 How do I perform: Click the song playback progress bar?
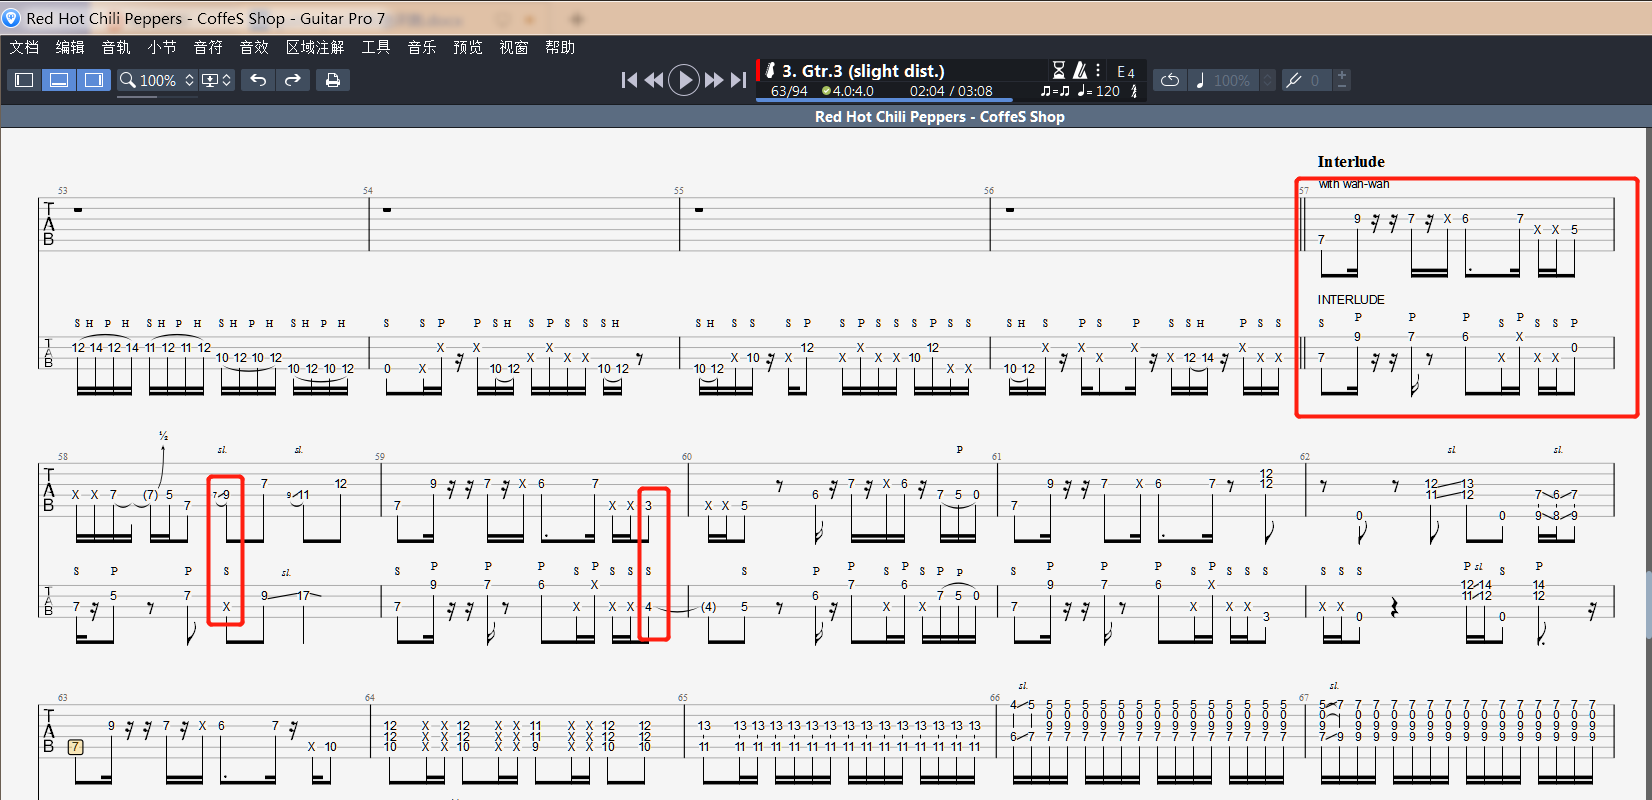[884, 100]
